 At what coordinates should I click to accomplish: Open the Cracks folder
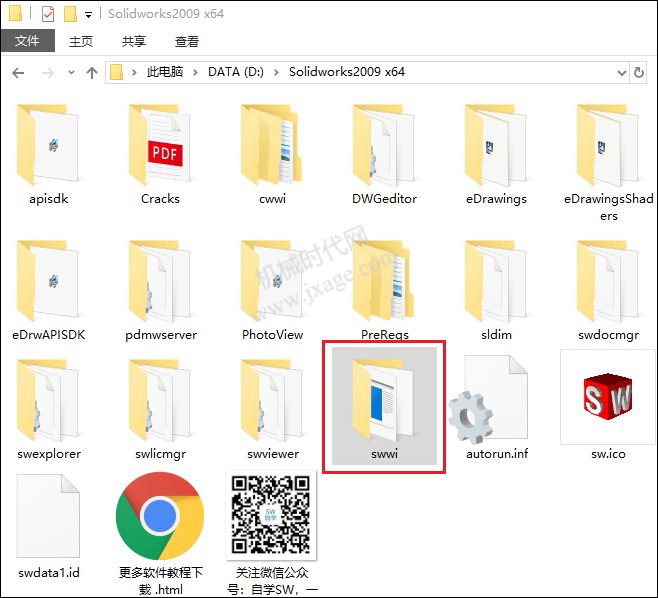point(160,153)
